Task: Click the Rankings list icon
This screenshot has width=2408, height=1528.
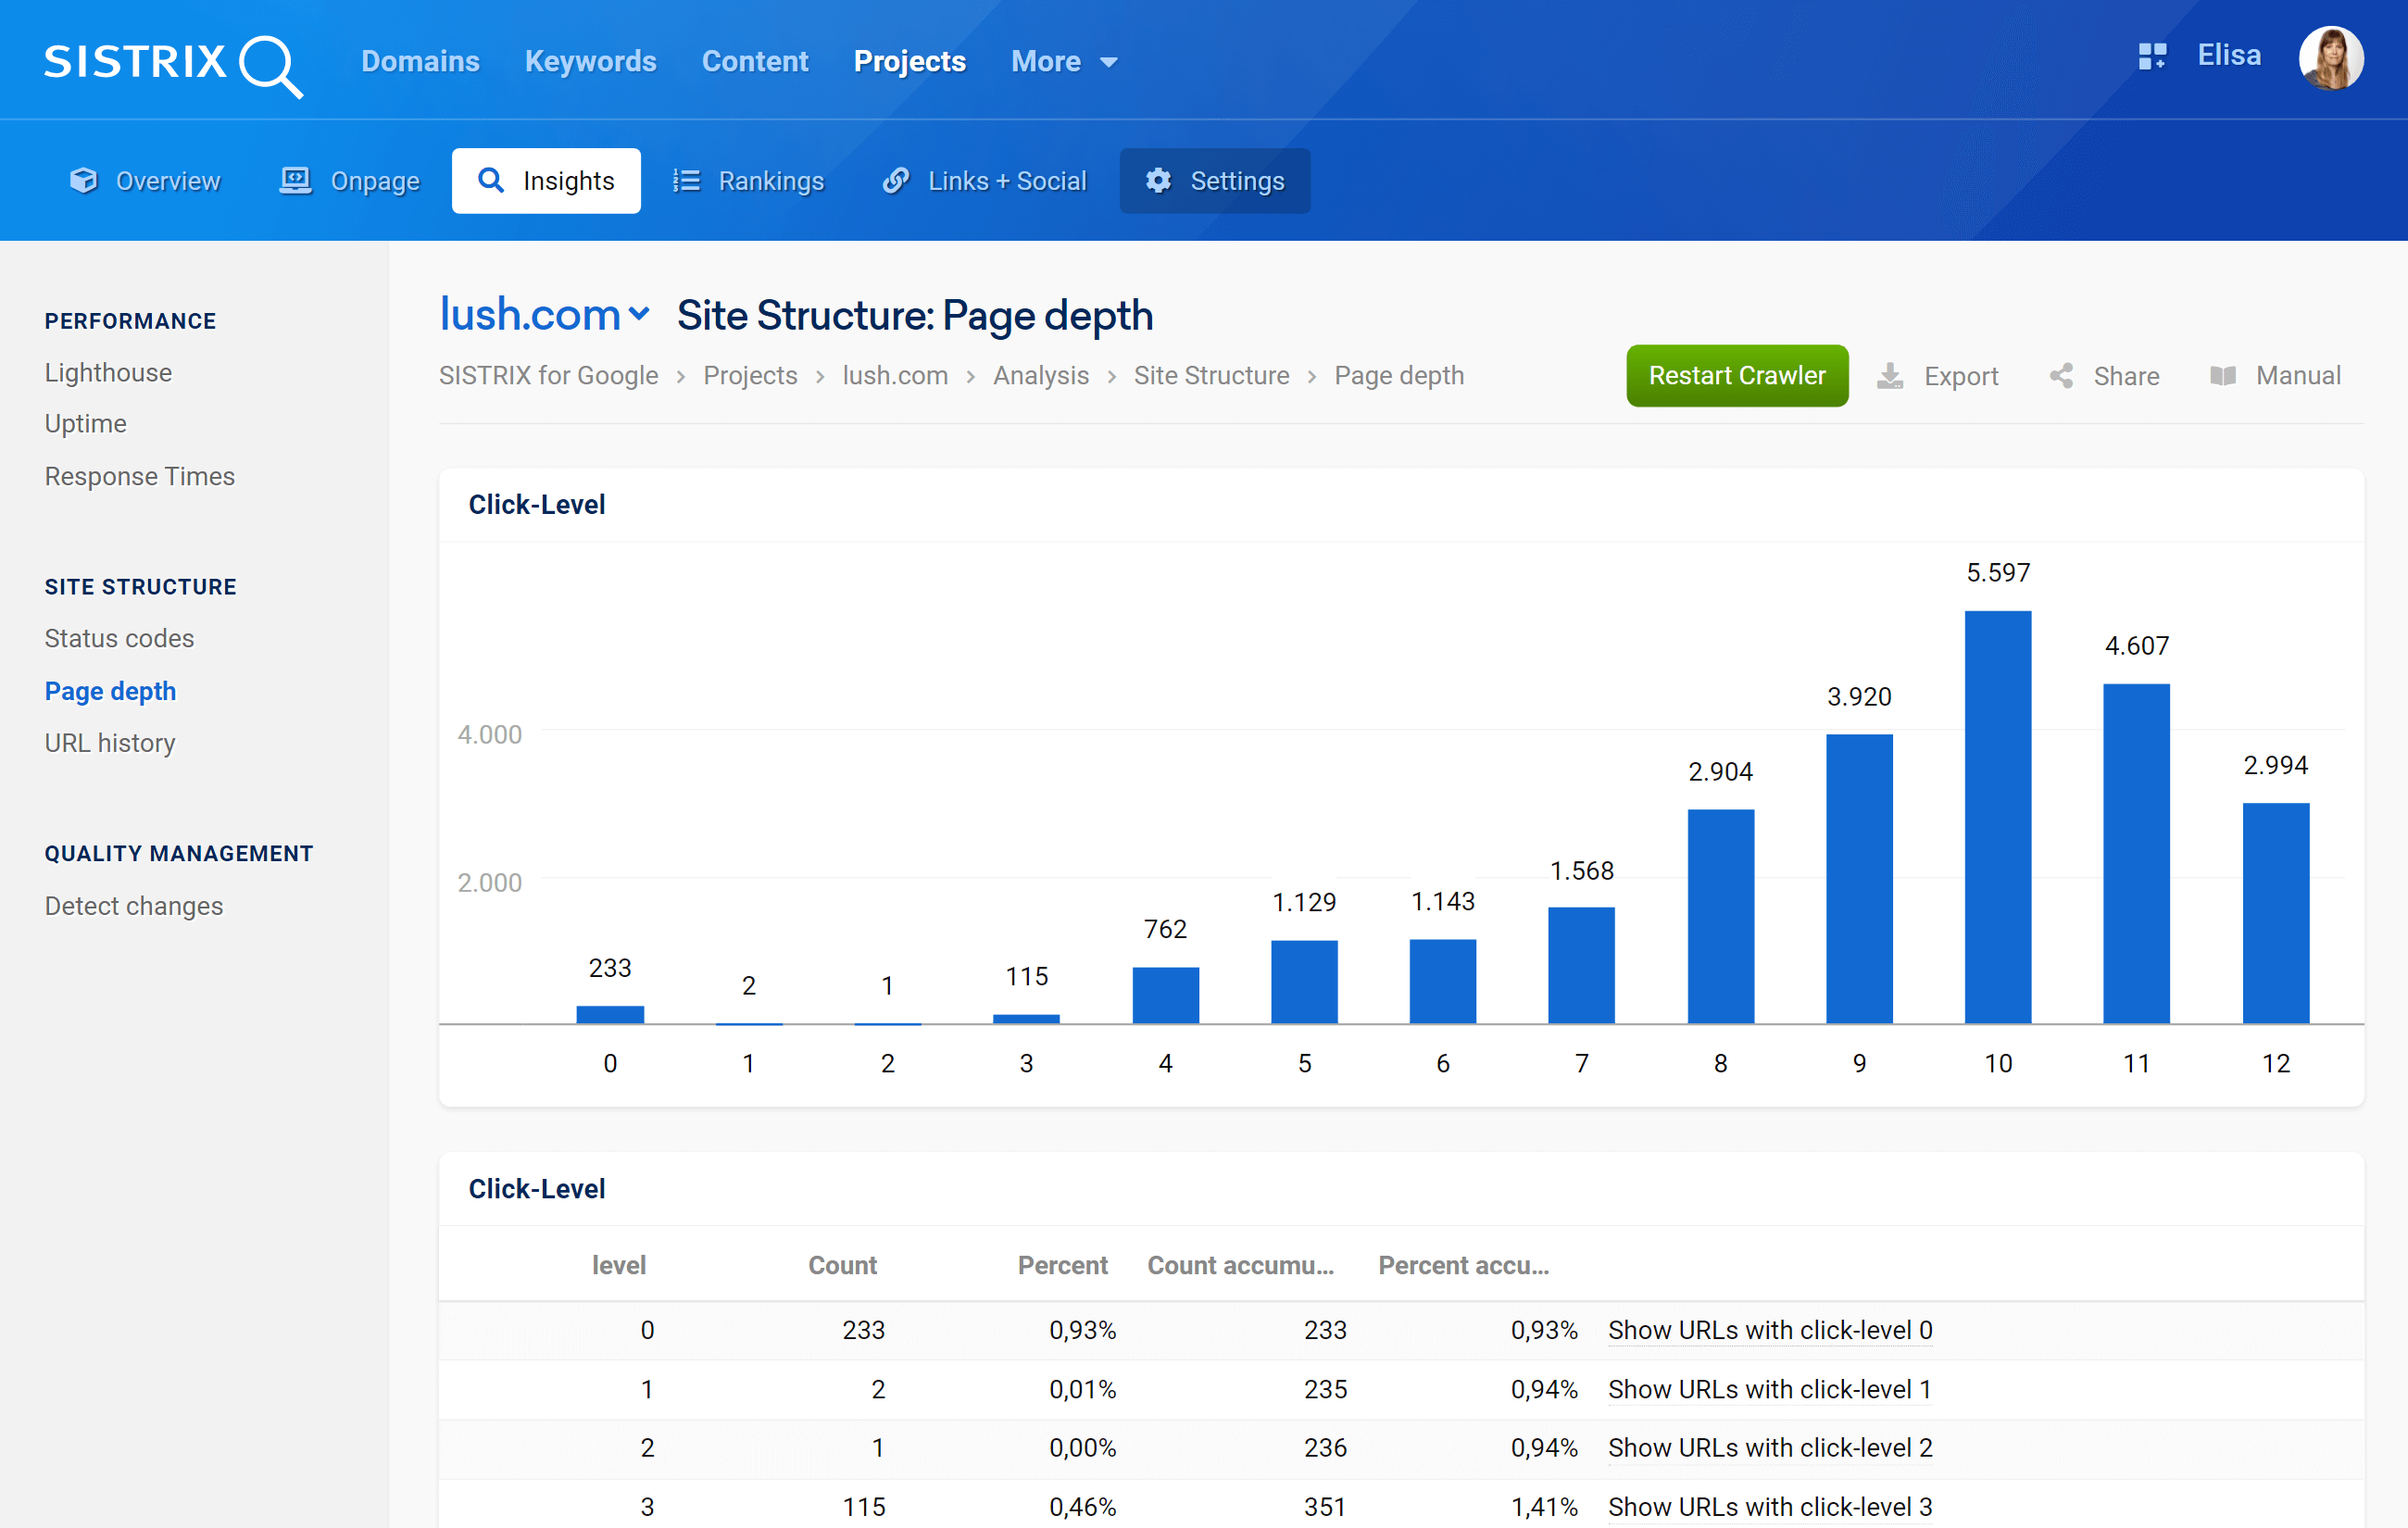Action: click(x=686, y=181)
